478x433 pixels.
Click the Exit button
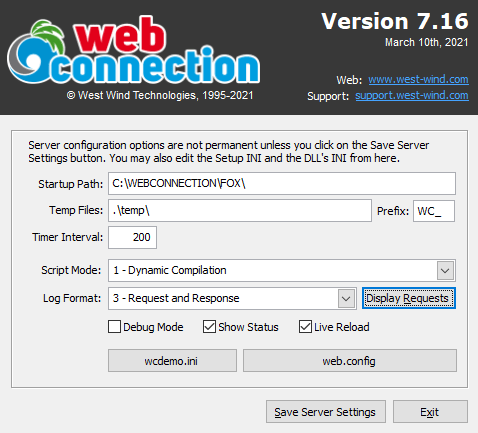tap(430, 412)
